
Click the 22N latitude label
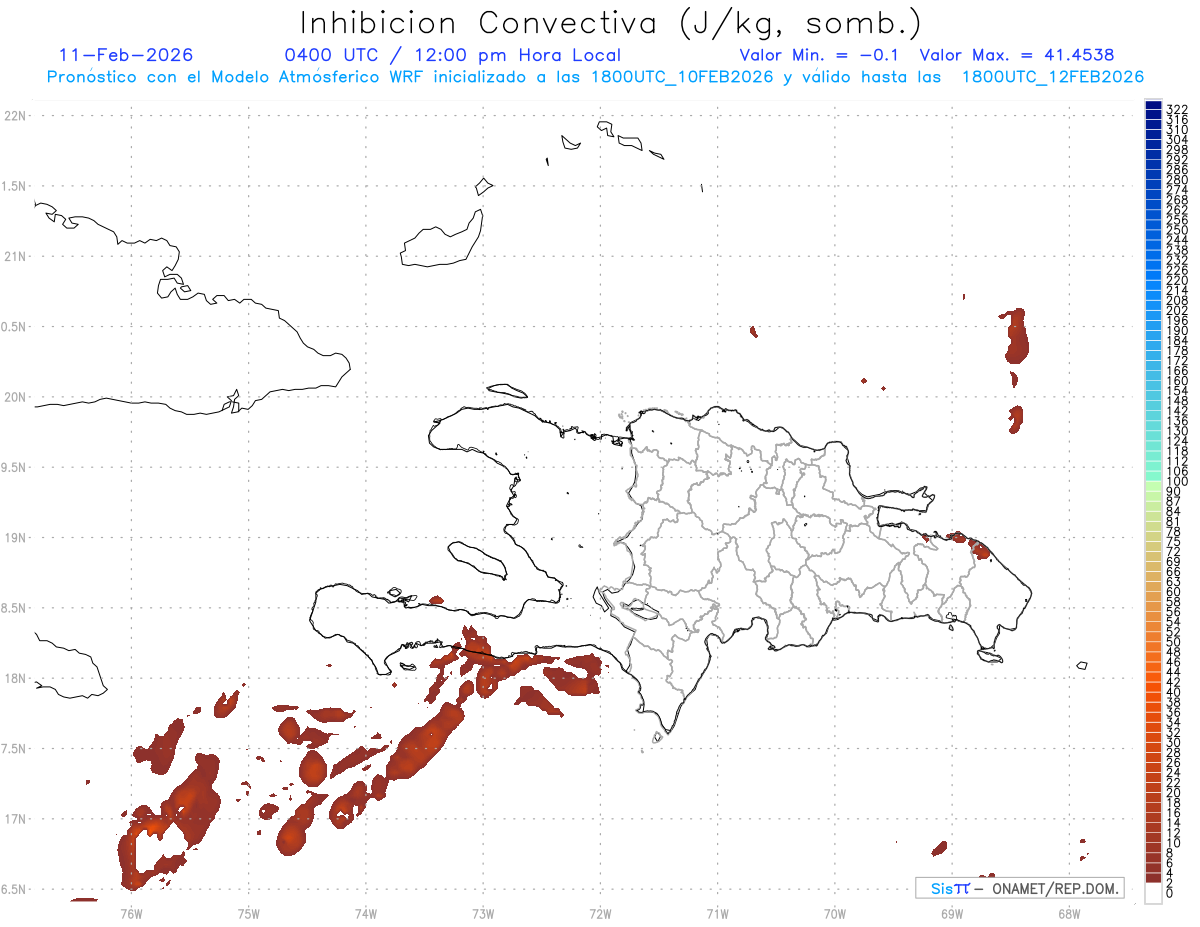[x=14, y=116]
